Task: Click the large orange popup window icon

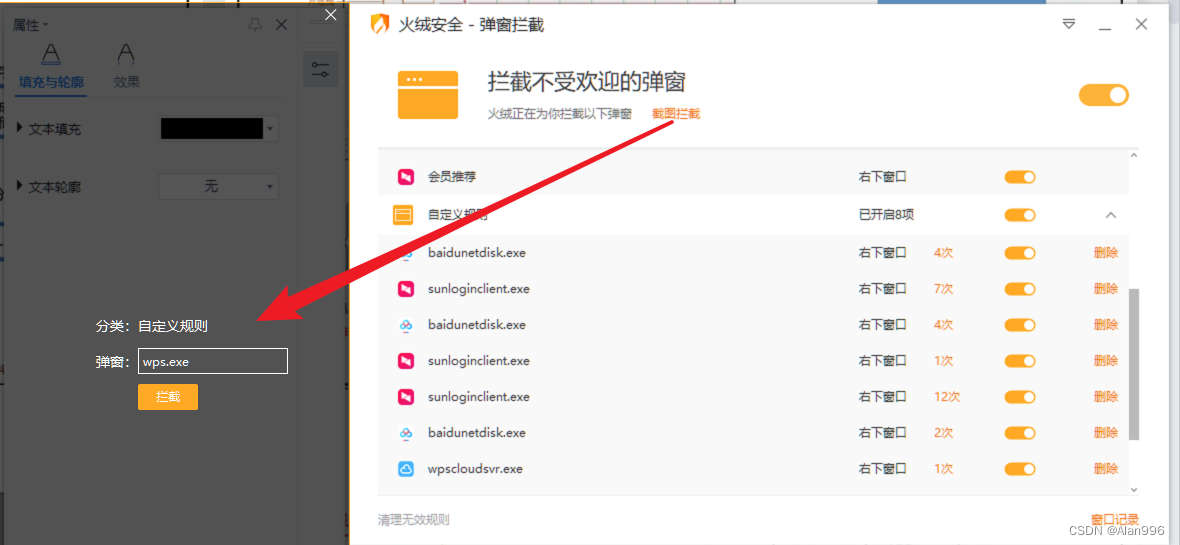Action: click(427, 95)
